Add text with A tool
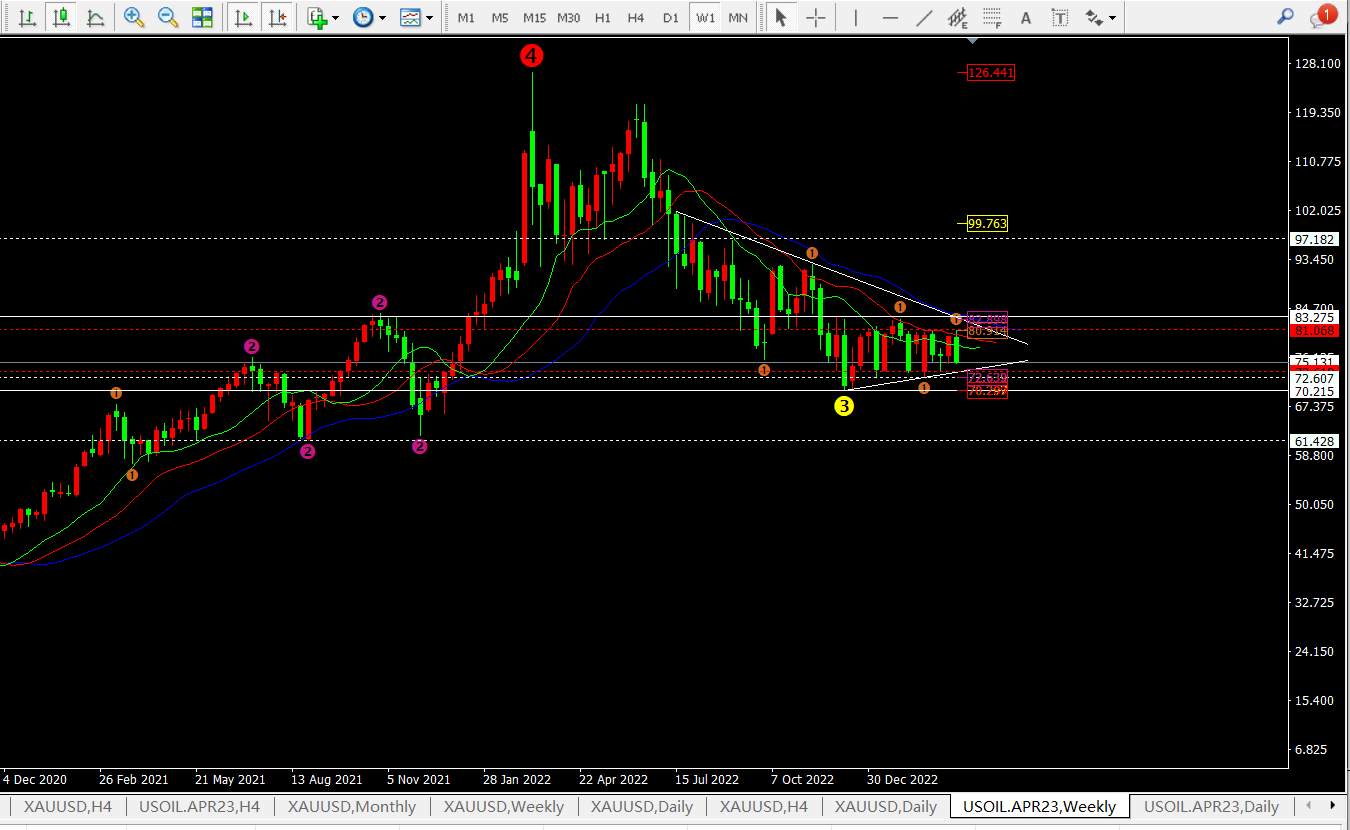 pos(1025,17)
